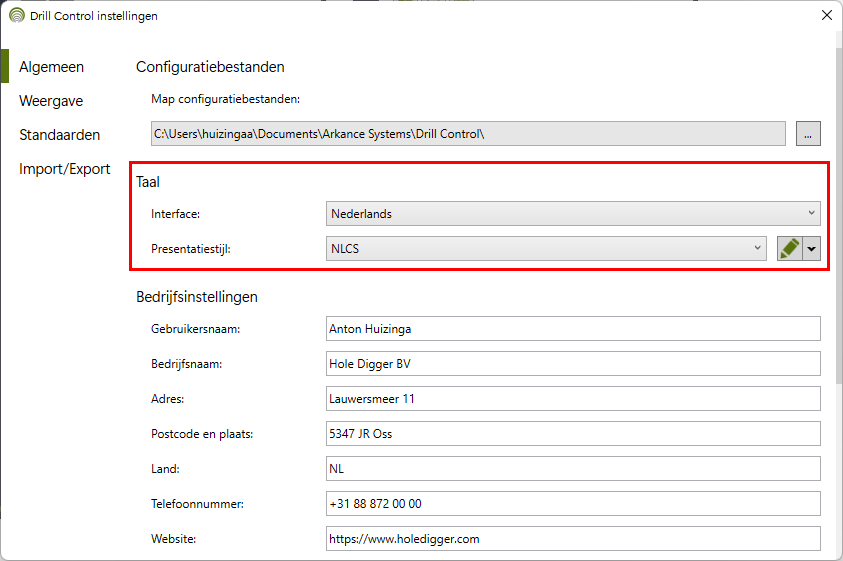Screen dimensions: 843x561
Task: Open the arrow menu beside the pencil button
Action: point(811,248)
